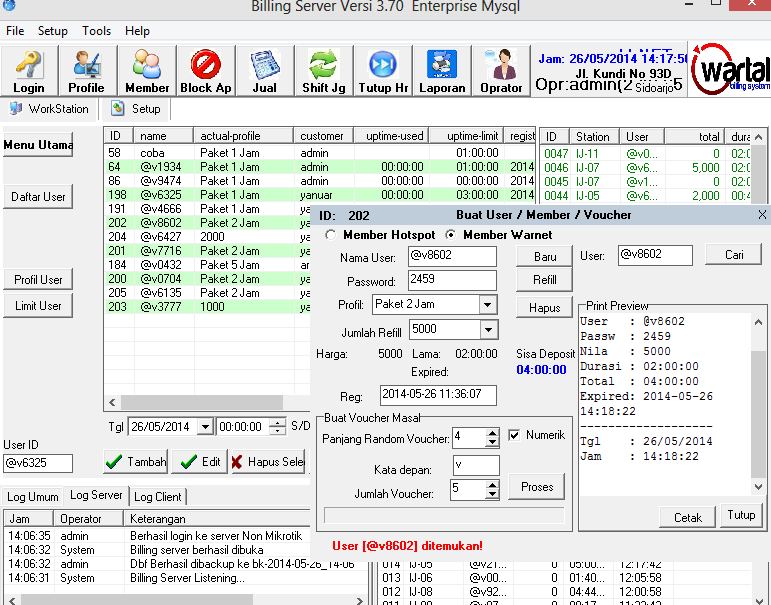This screenshot has height=605, width=771.
Task: Switch to the Log Umum tab
Action: (32, 497)
